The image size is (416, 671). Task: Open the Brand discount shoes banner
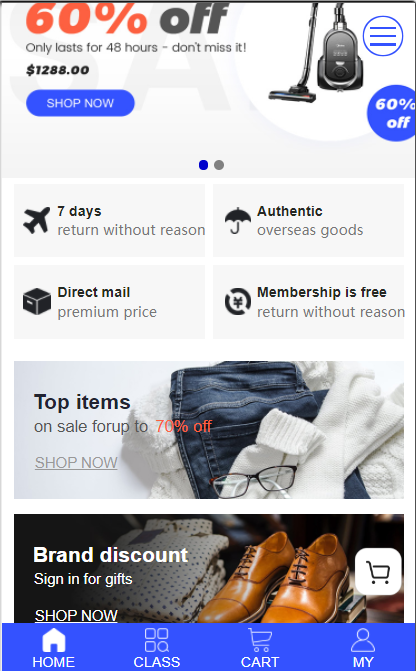click(x=209, y=569)
